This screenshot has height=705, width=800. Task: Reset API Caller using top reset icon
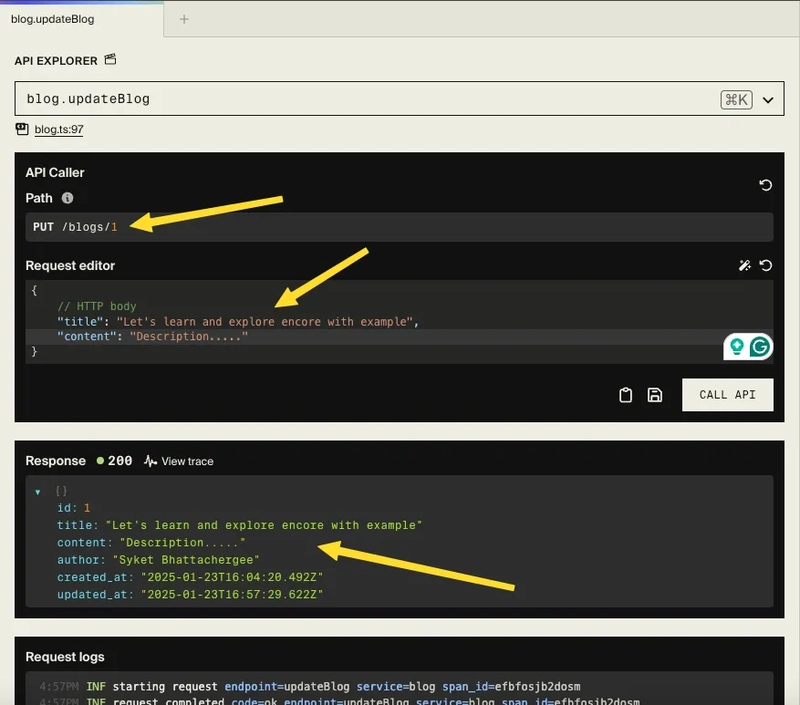click(x=765, y=185)
